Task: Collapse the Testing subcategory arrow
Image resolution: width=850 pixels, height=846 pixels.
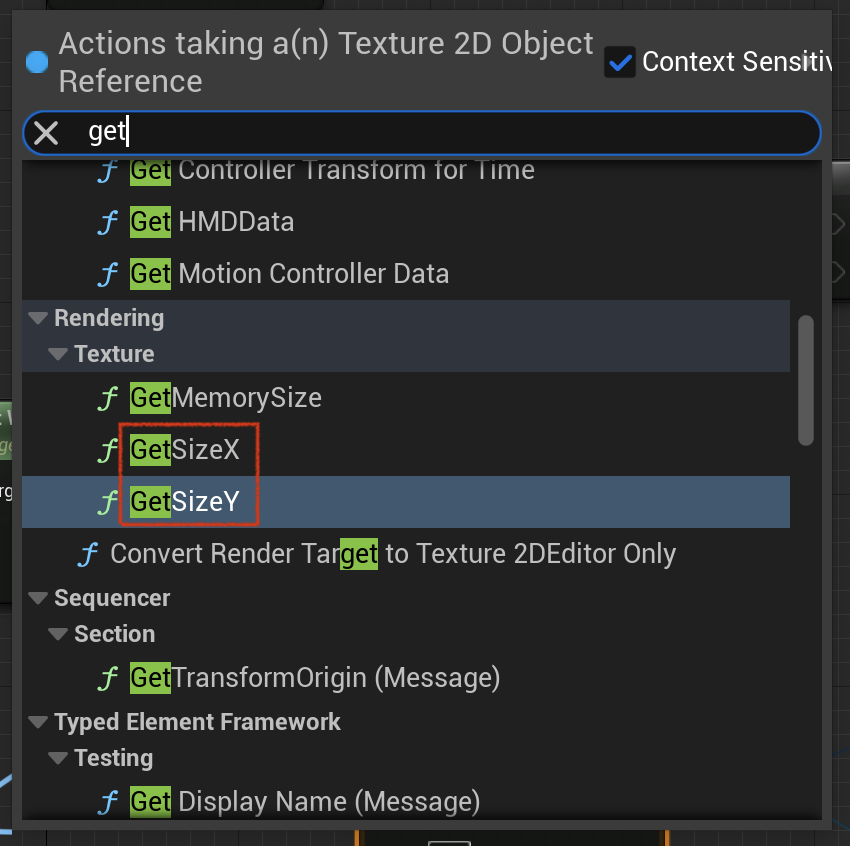Action: click(58, 758)
